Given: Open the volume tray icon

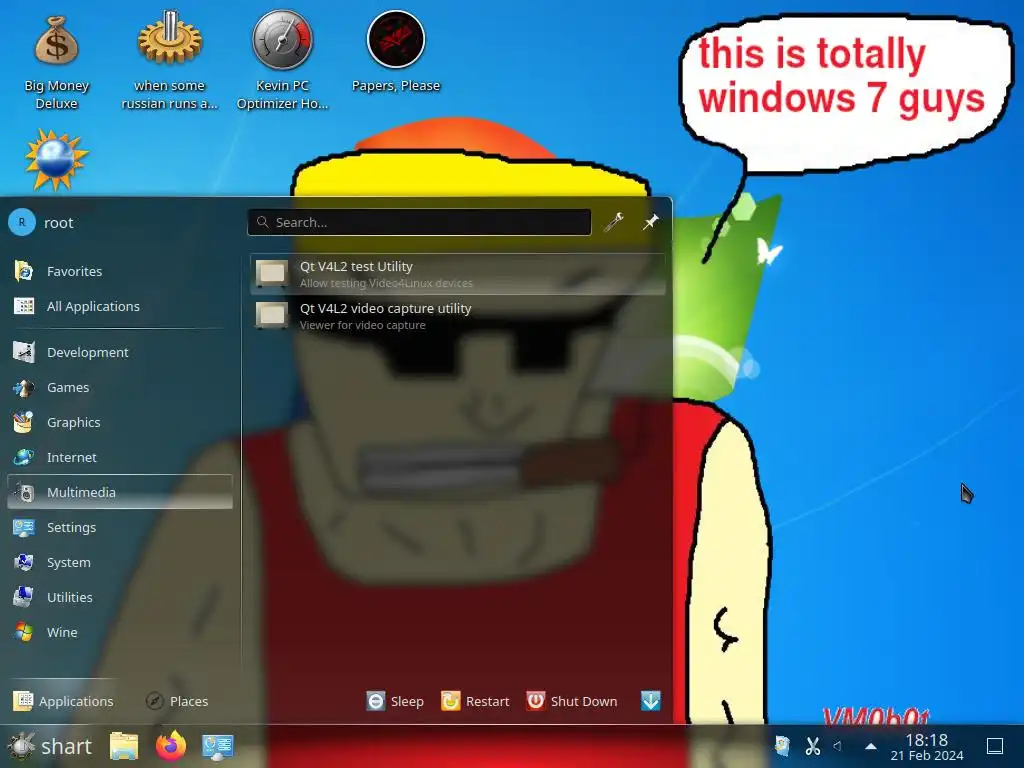Looking at the screenshot, I should click(x=838, y=746).
